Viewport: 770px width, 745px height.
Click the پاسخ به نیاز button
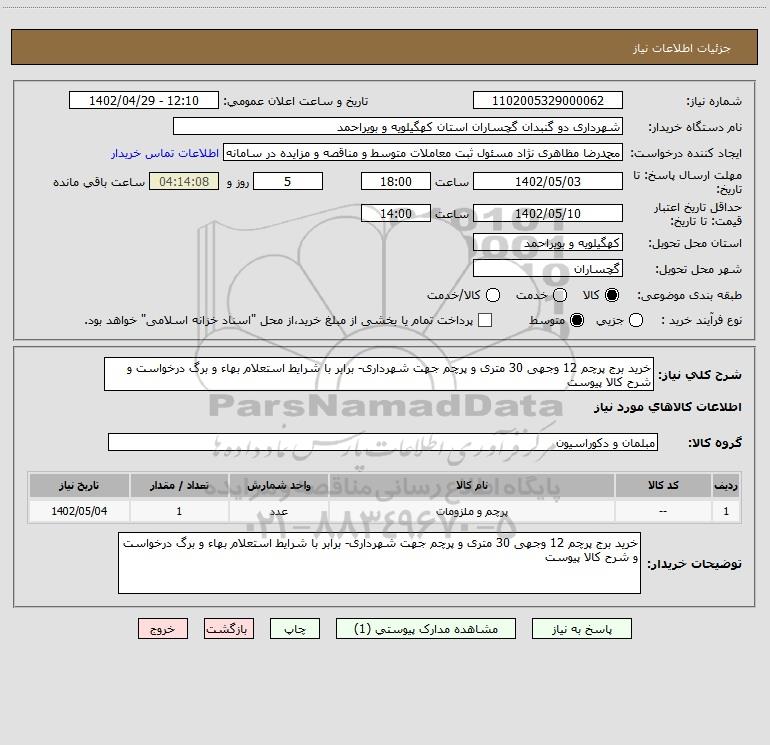coord(581,629)
